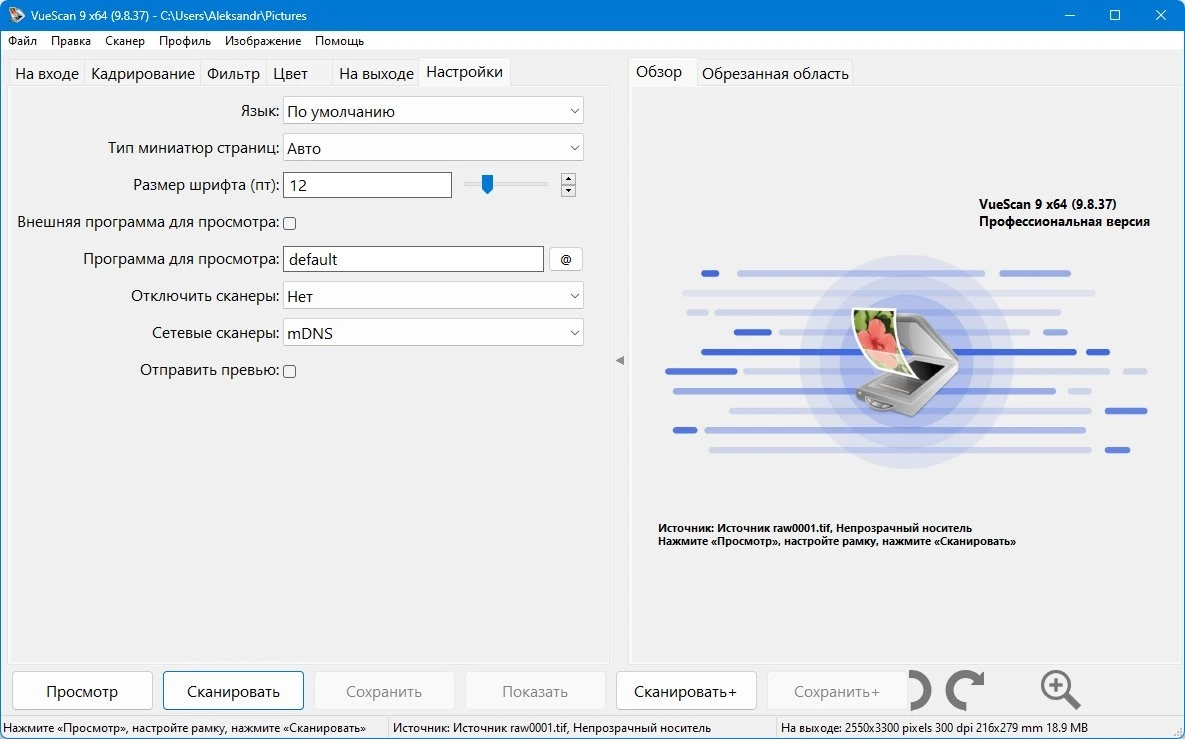
Task: Open the Язык dropdown
Action: click(433, 111)
